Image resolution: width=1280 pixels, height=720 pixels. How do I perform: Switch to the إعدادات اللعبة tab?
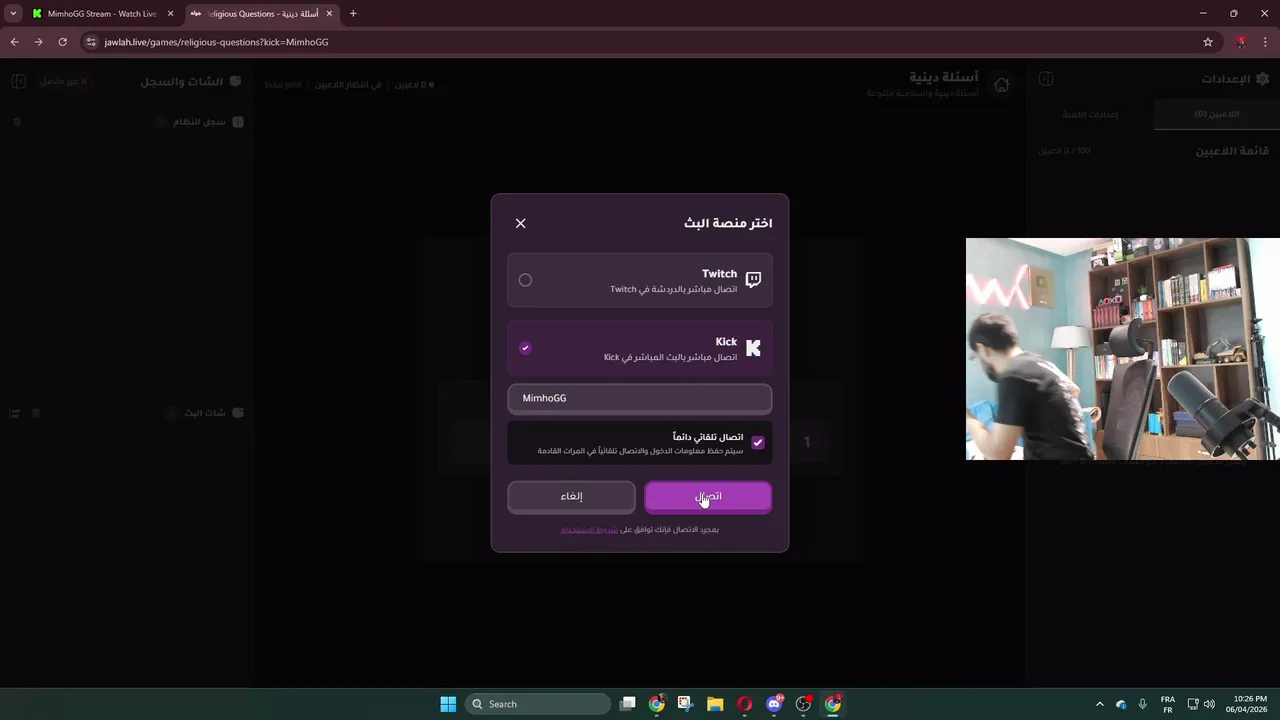1090,114
